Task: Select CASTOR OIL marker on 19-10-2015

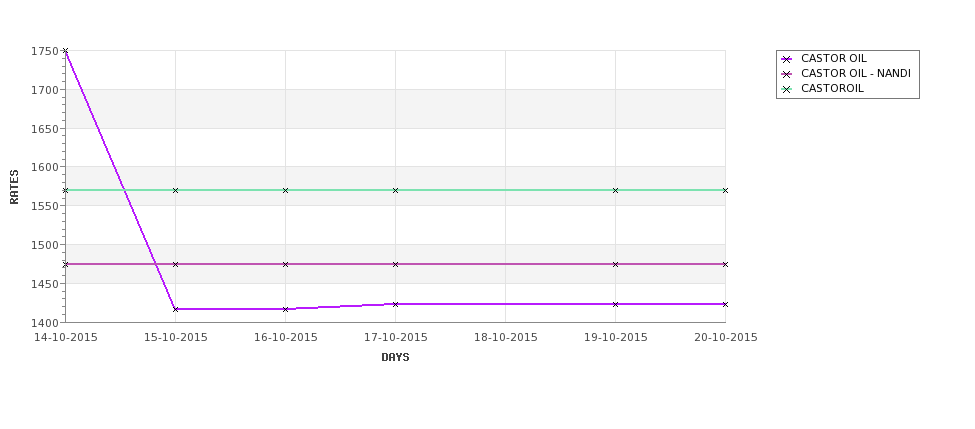Action: click(x=616, y=304)
